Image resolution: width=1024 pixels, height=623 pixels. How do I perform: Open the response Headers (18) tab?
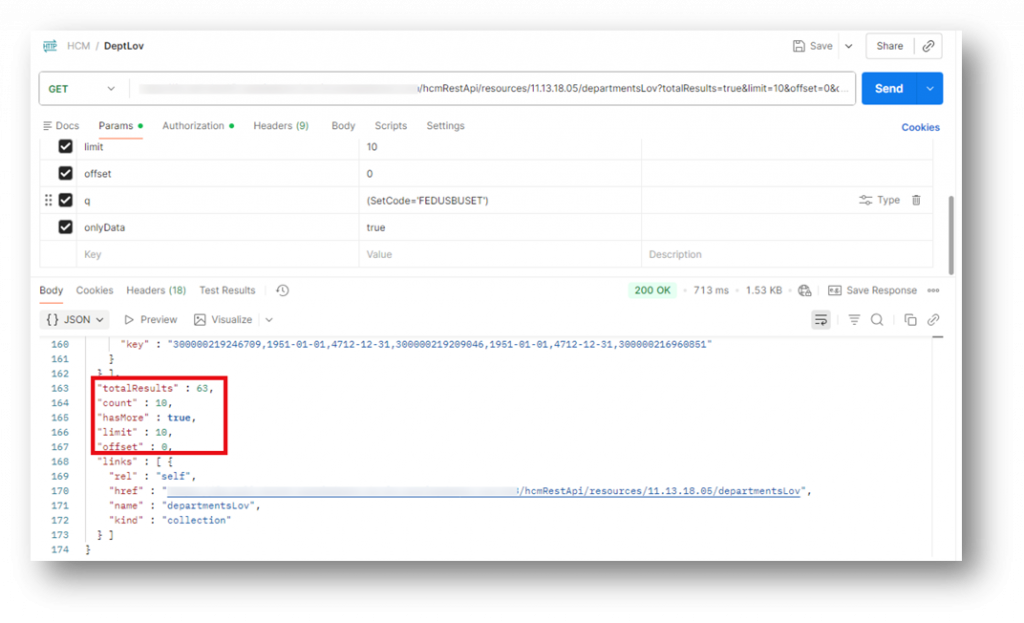click(x=156, y=290)
